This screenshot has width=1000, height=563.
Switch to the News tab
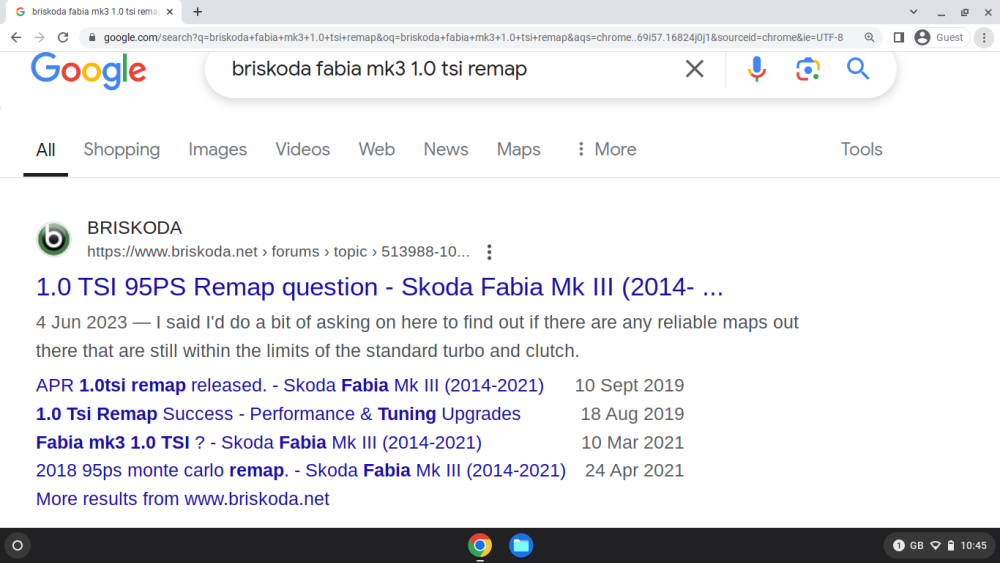(x=446, y=149)
